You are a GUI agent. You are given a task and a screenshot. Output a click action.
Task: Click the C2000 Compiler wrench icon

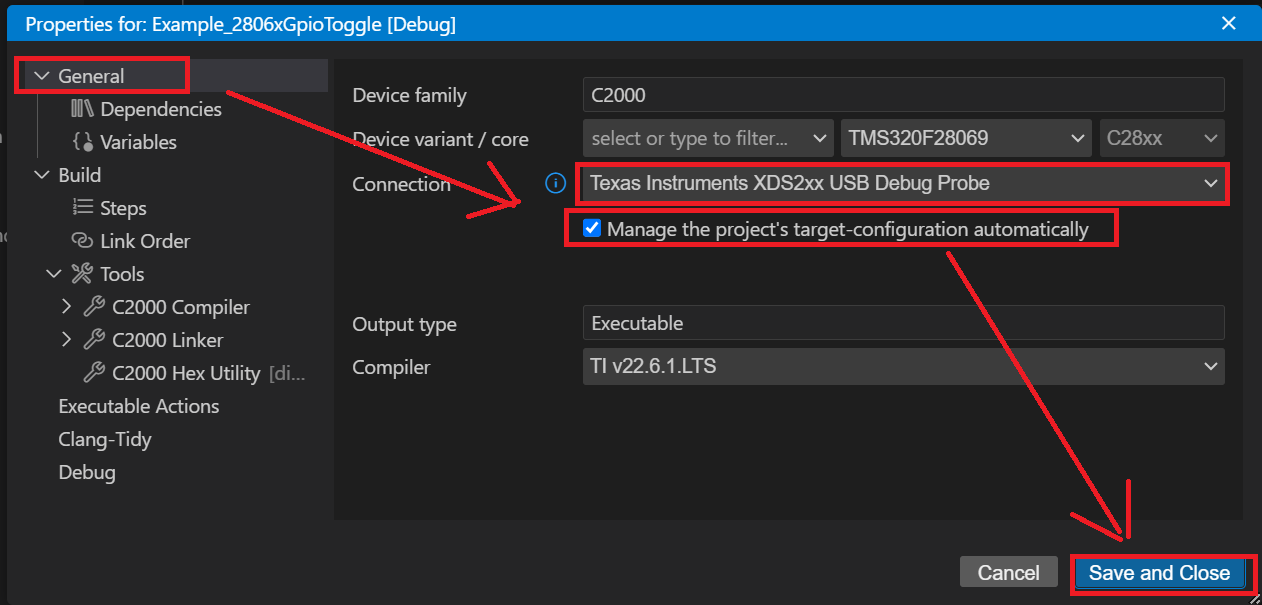[94, 307]
